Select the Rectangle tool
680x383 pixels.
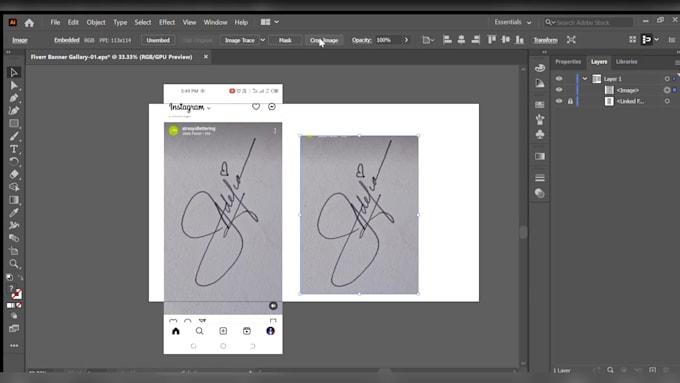coord(14,124)
